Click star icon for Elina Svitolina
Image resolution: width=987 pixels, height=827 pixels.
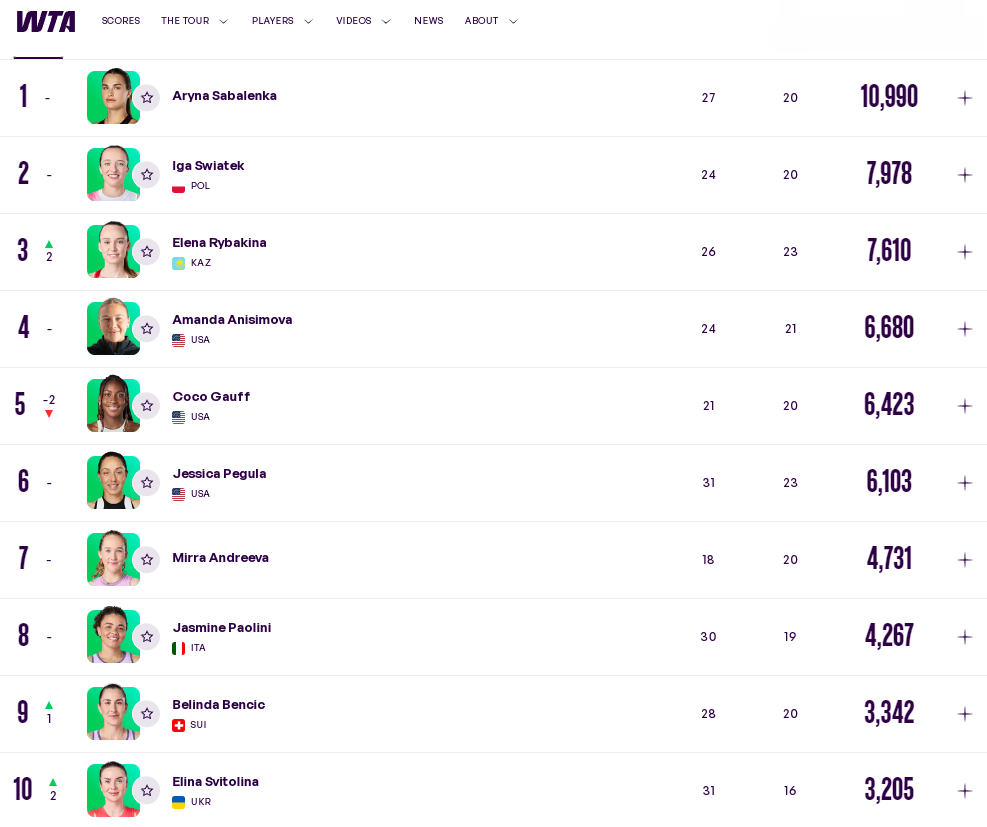pos(147,791)
